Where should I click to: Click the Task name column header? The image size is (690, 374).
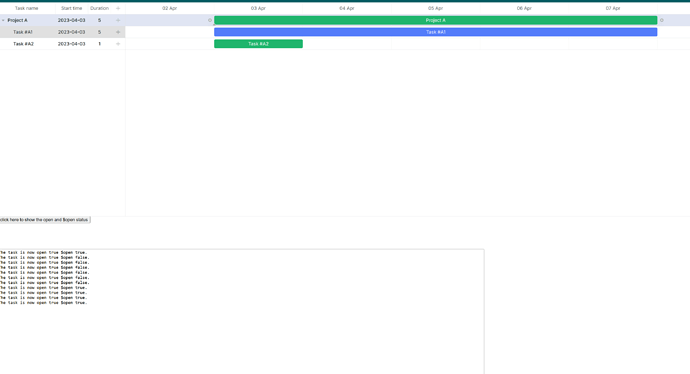[27, 8]
